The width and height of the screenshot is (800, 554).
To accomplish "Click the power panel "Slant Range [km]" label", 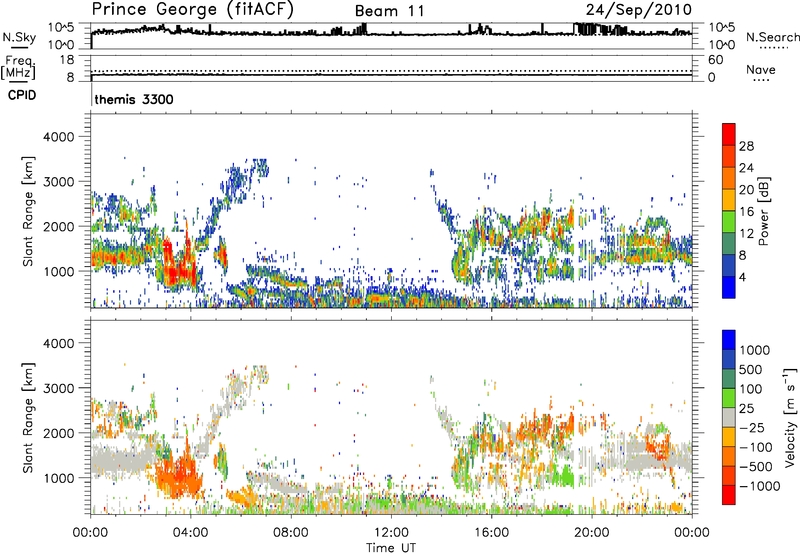I will [x=28, y=211].
